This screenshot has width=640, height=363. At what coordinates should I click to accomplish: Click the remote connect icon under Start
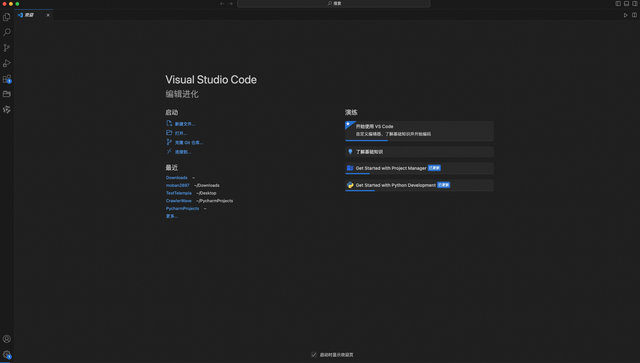[169, 151]
